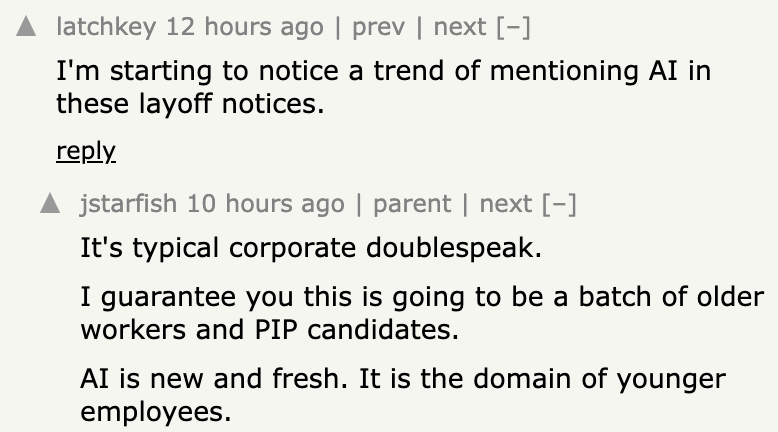This screenshot has width=778, height=432.
Task: Go to parent of jstarfish's comment
Action: tap(410, 204)
